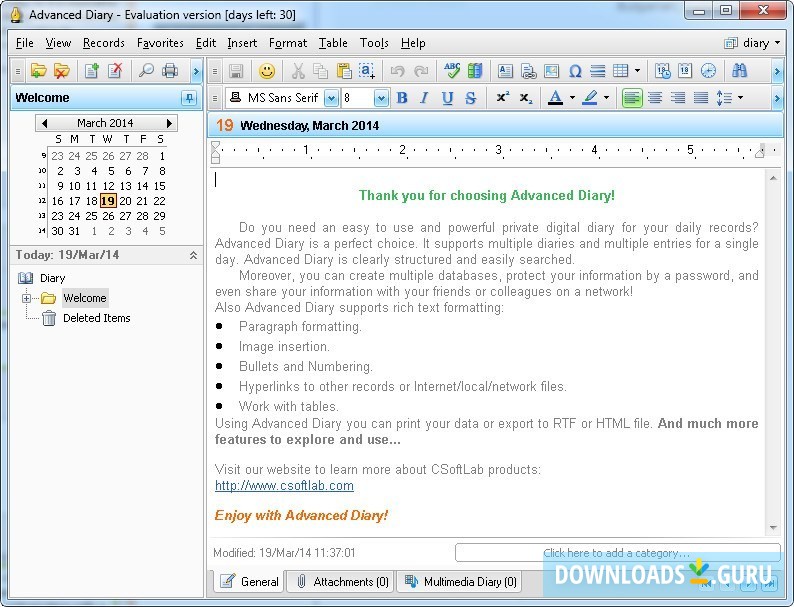Toggle italic formatting
This screenshot has height=607, width=794.
point(424,98)
